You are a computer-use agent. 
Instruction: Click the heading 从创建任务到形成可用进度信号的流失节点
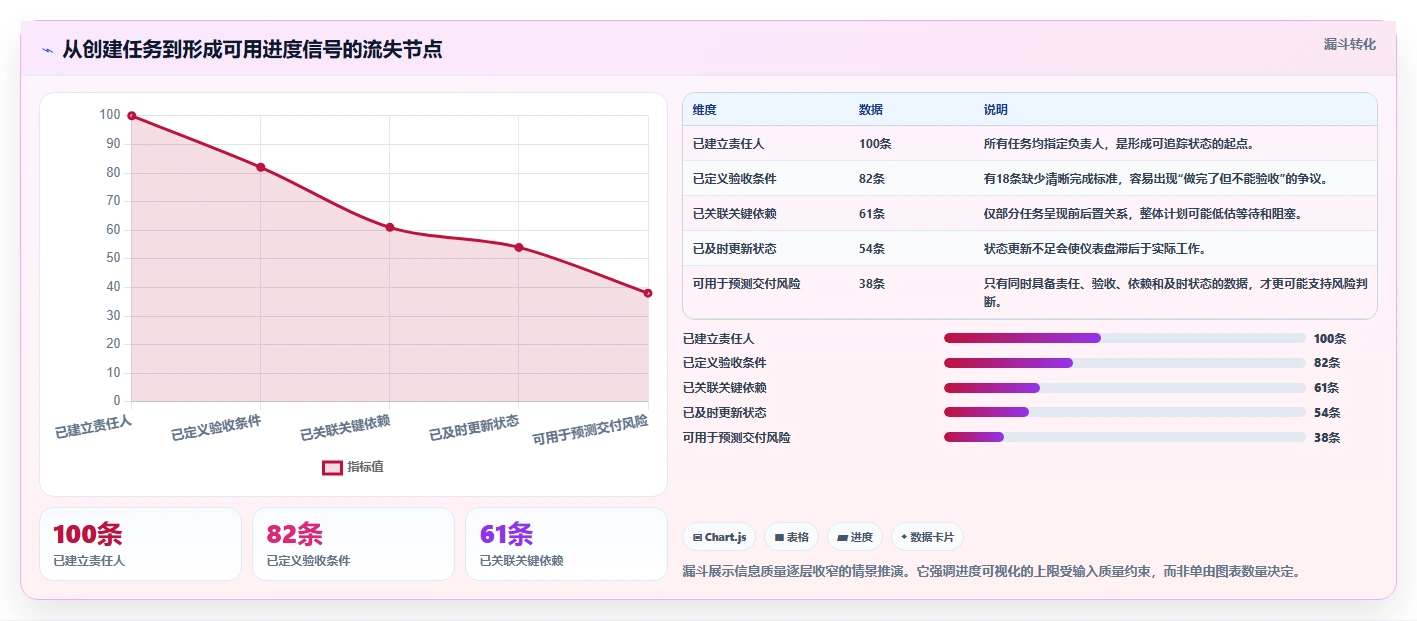point(252,49)
